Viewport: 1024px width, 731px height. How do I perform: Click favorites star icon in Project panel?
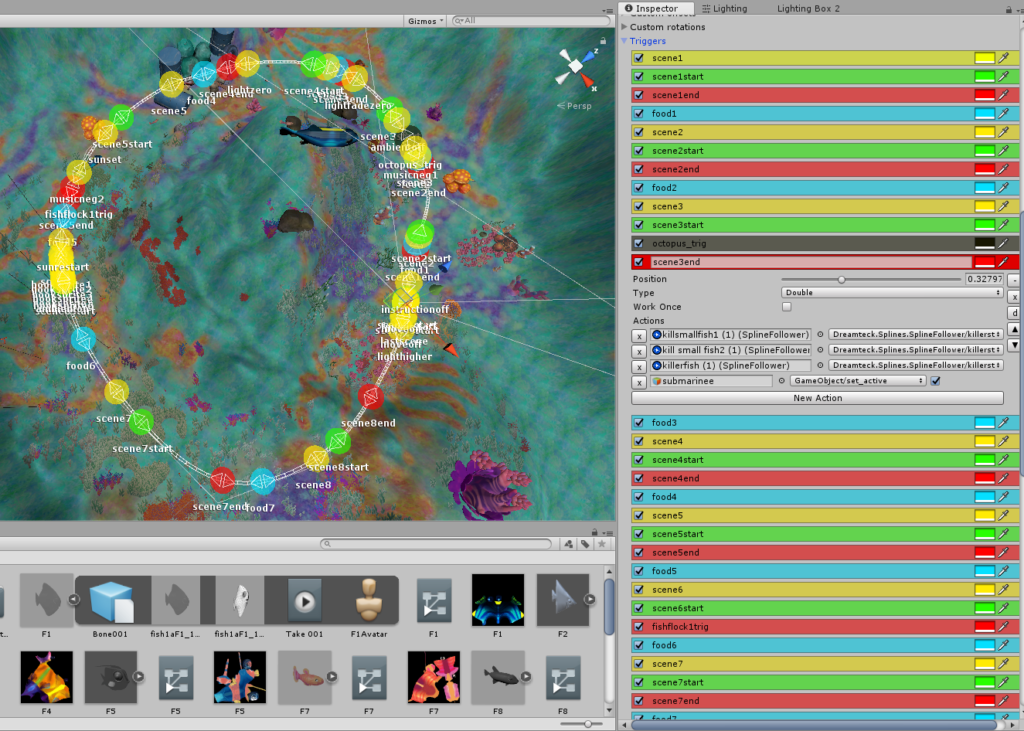[601, 544]
